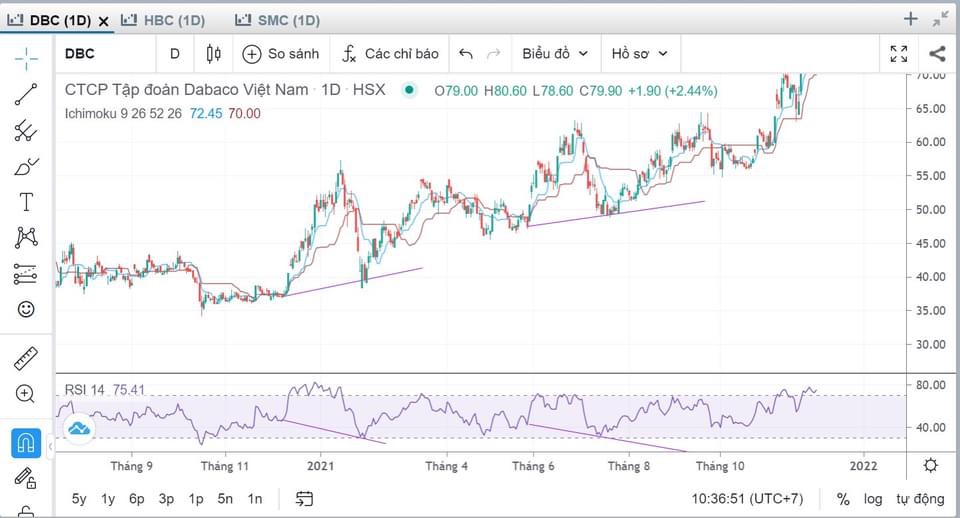Click the CTCP Tập đoàn Dabaco Việt Nam title
The image size is (960, 518).
(x=186, y=89)
